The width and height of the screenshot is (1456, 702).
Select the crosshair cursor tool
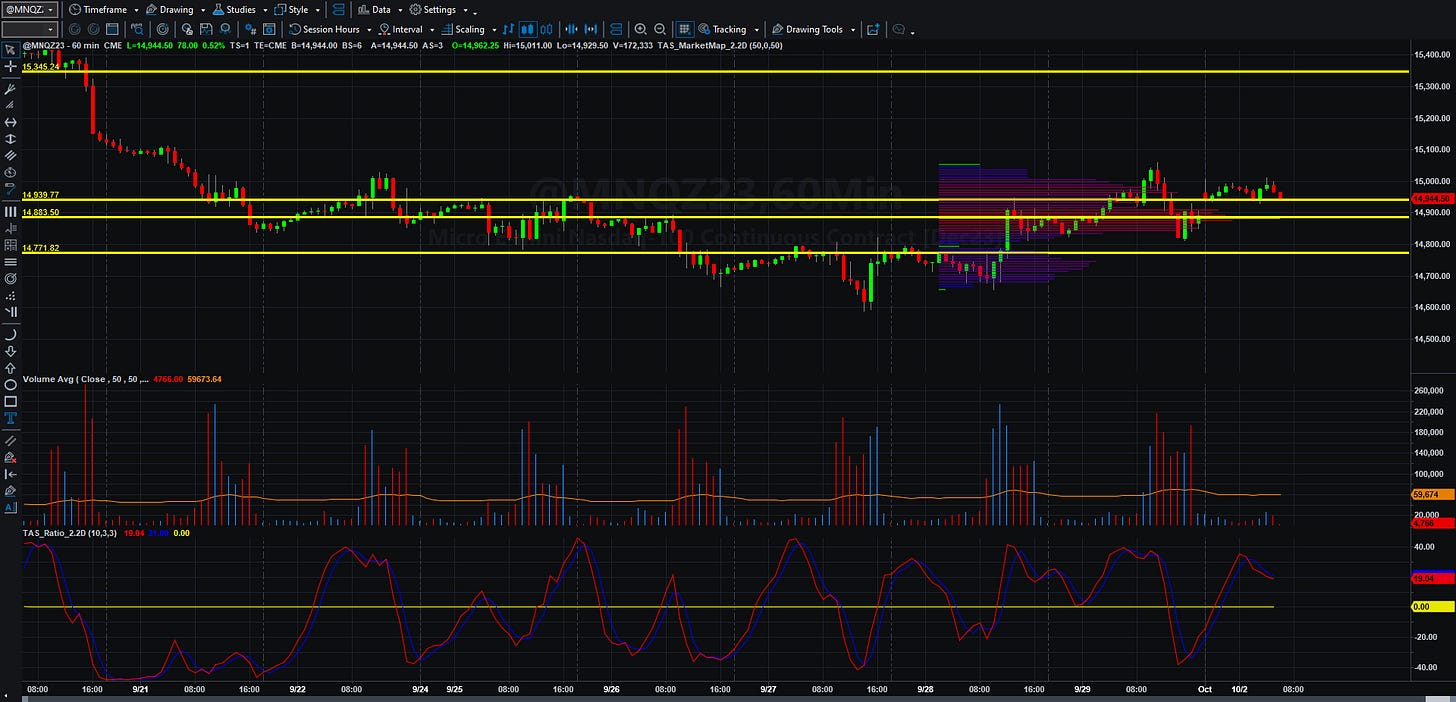pyautogui.click(x=10, y=66)
